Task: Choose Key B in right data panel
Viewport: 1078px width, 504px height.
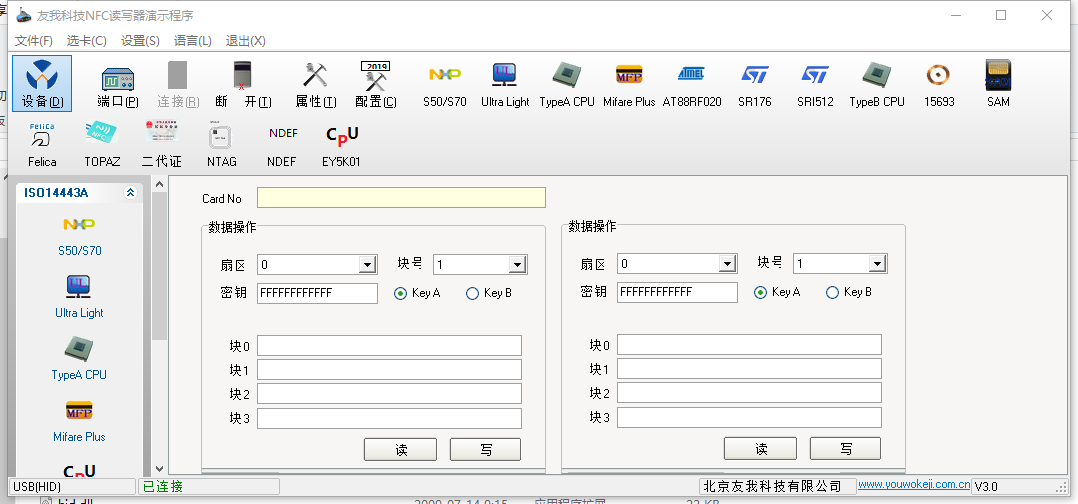Action: click(x=833, y=293)
